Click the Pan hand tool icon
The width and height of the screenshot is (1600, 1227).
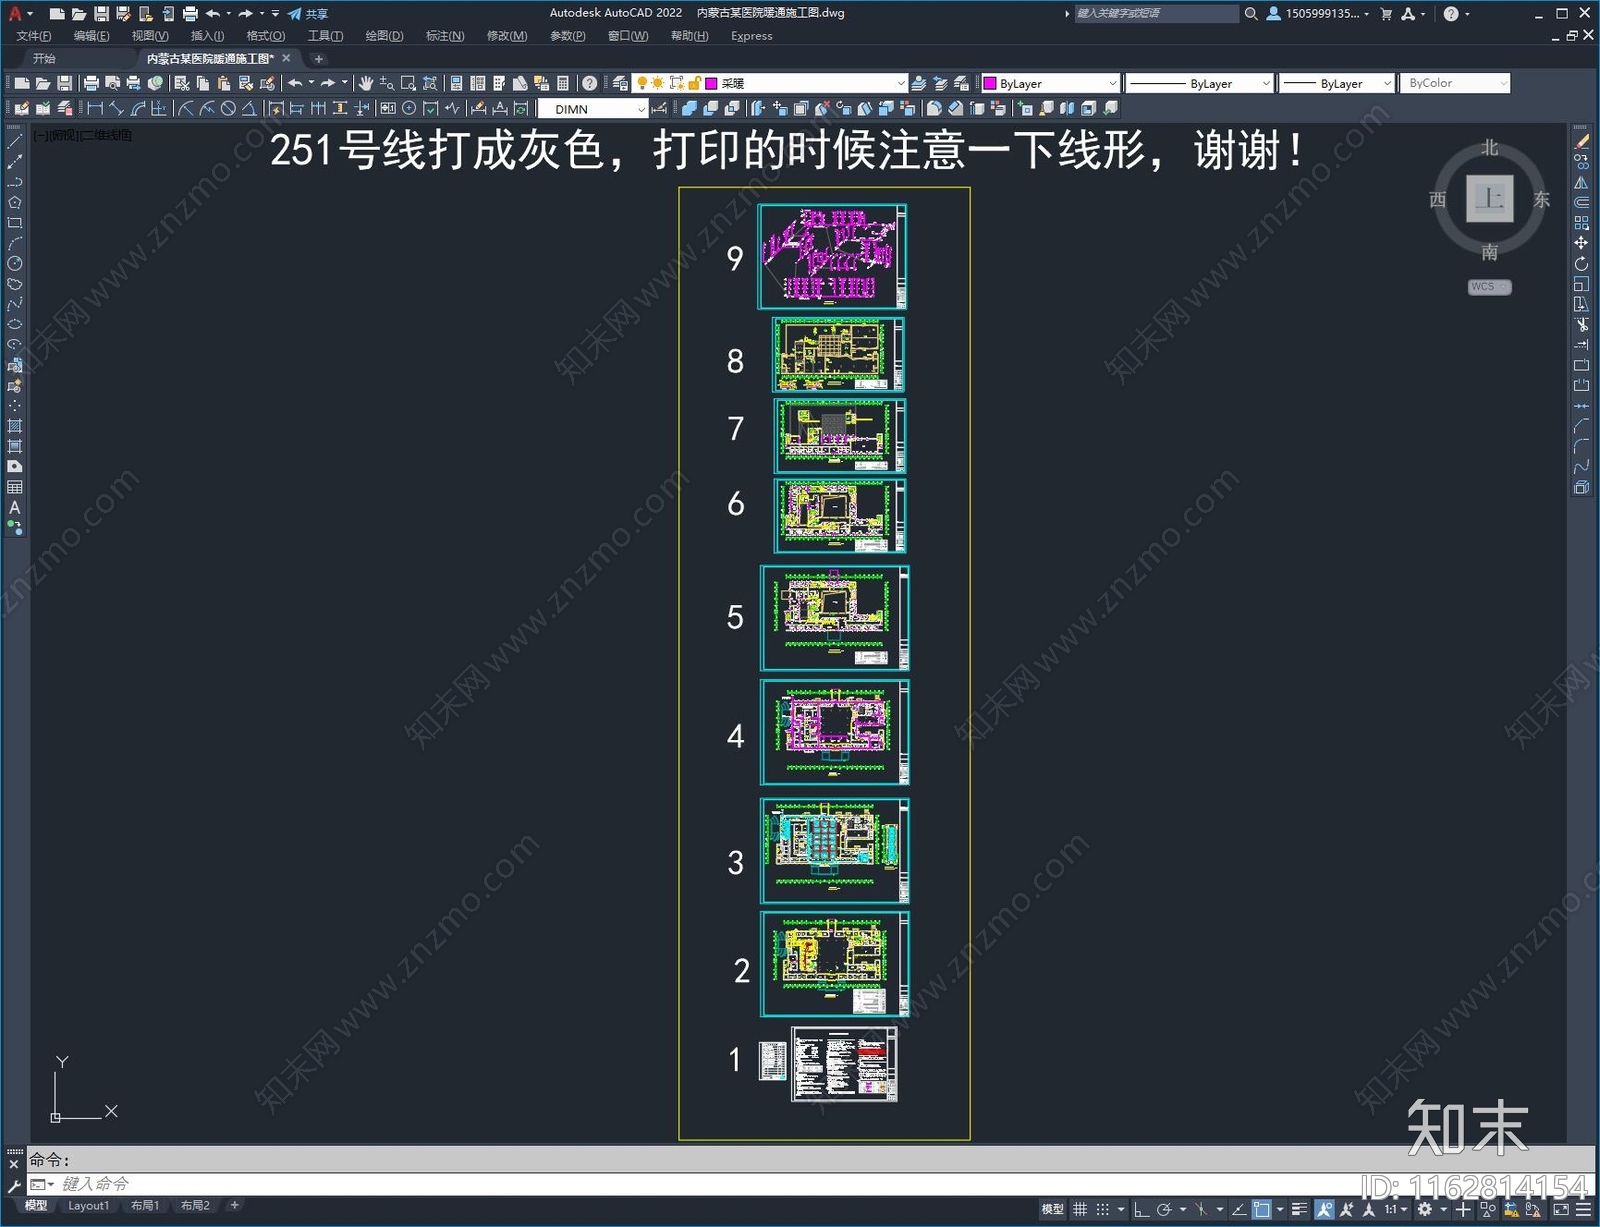point(366,83)
